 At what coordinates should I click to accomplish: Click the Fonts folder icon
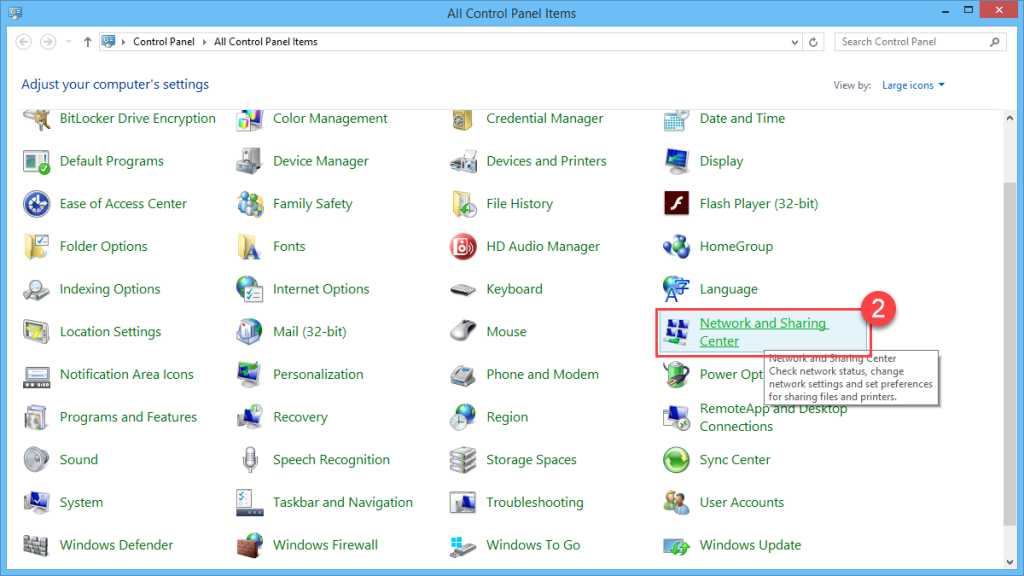[249, 246]
